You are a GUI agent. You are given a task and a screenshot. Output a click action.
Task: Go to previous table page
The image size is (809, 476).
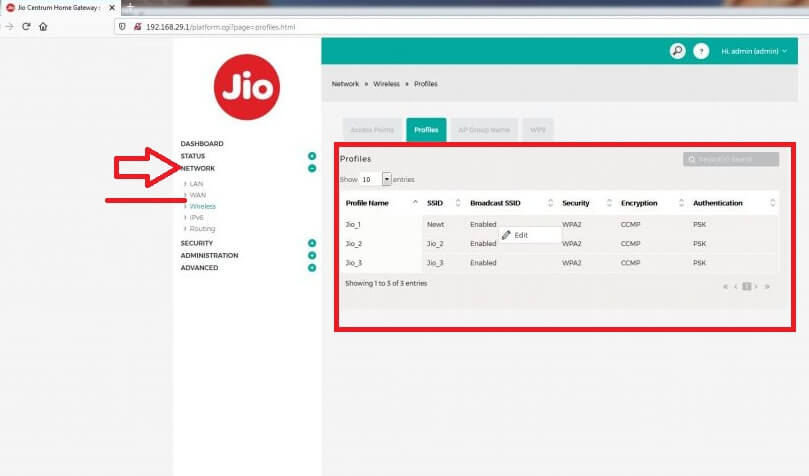(x=736, y=286)
